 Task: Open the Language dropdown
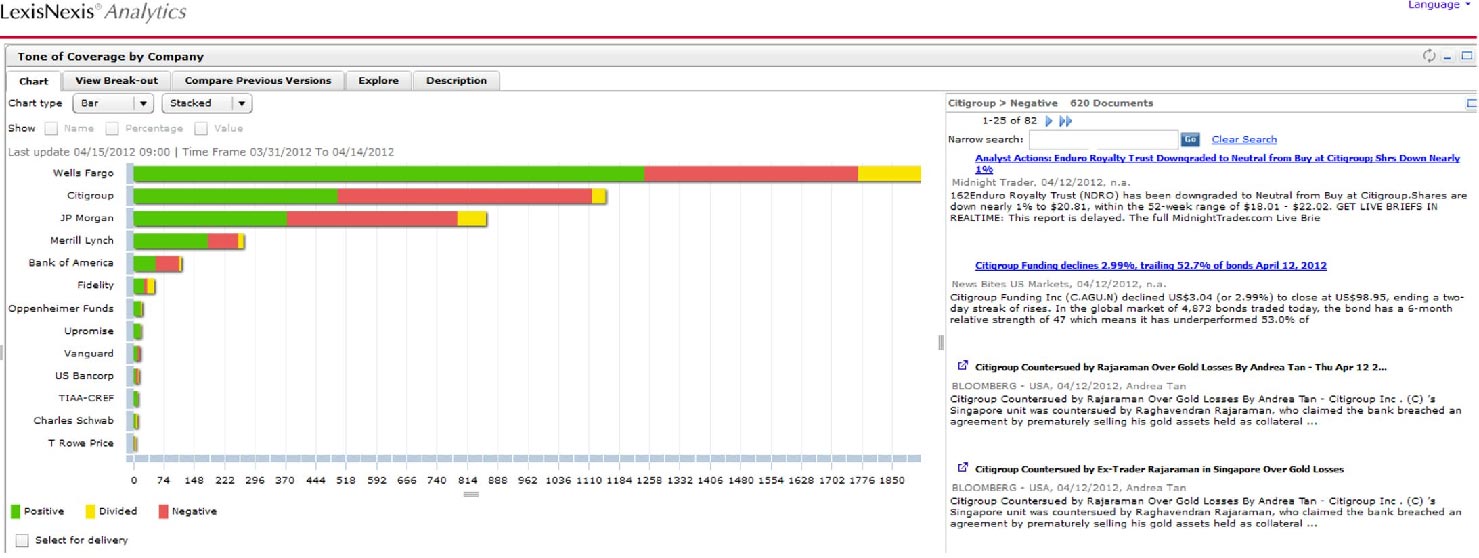pyautogui.click(x=1439, y=5)
